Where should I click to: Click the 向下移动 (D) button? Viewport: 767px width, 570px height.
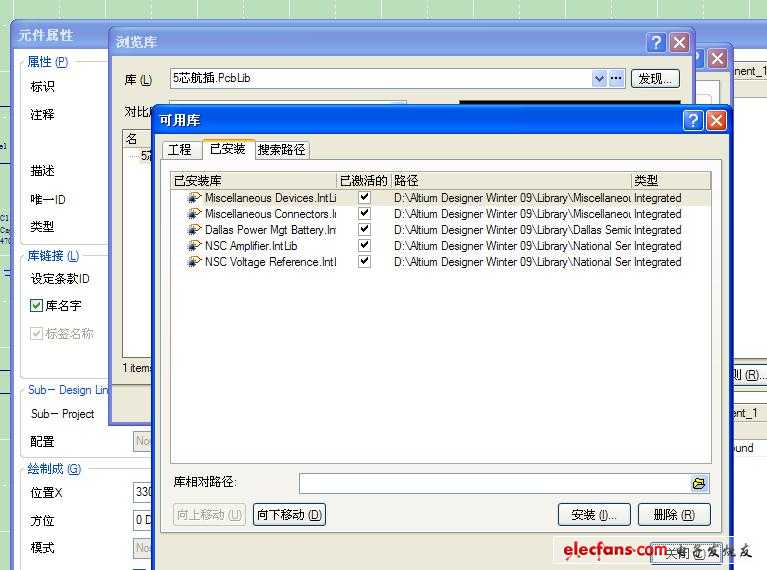point(289,515)
